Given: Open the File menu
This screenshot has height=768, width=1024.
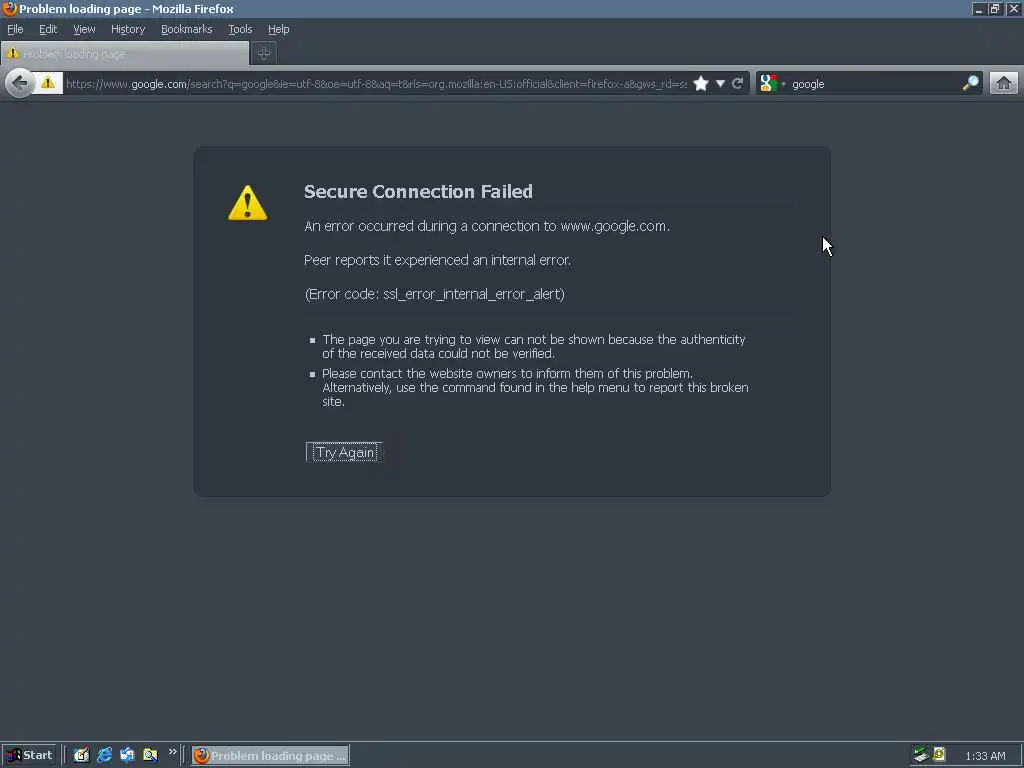Looking at the screenshot, I should [x=15, y=29].
